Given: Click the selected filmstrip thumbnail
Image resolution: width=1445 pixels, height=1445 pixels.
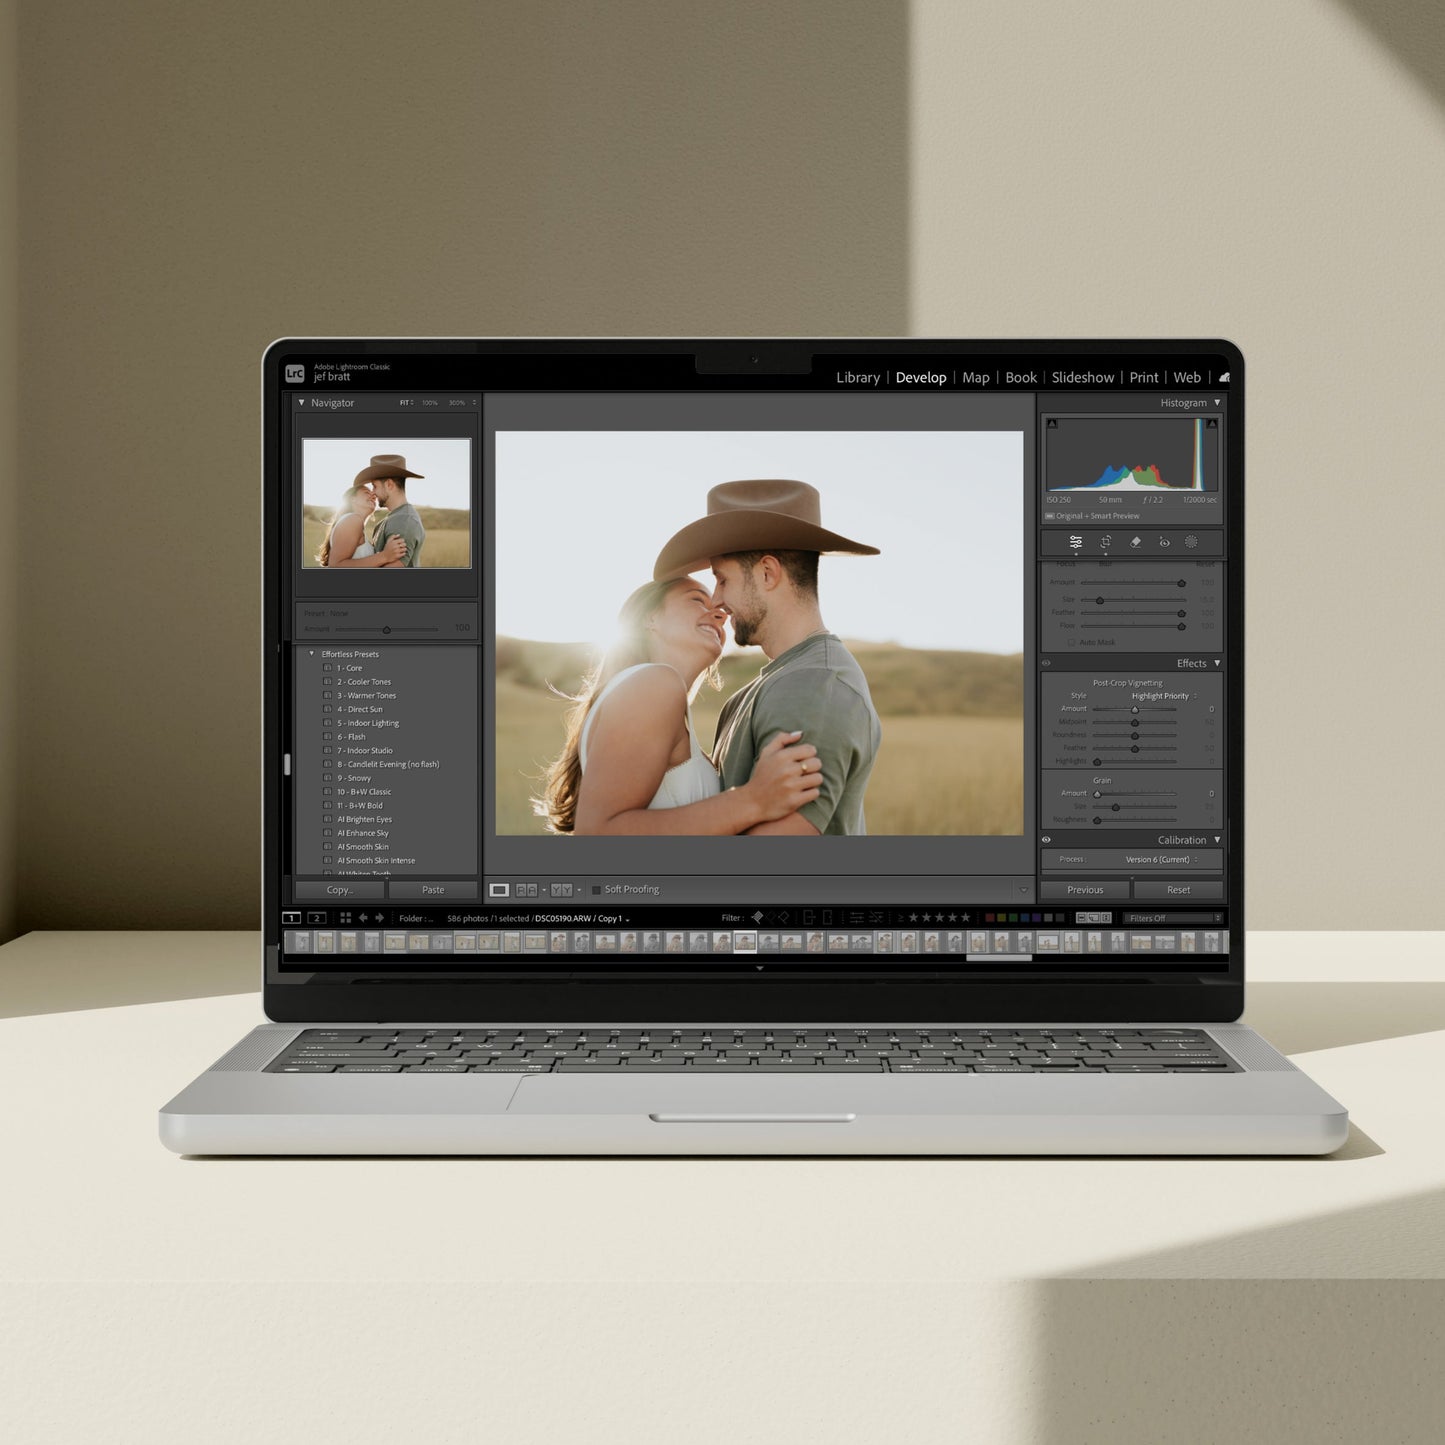Looking at the screenshot, I should pos(745,941).
